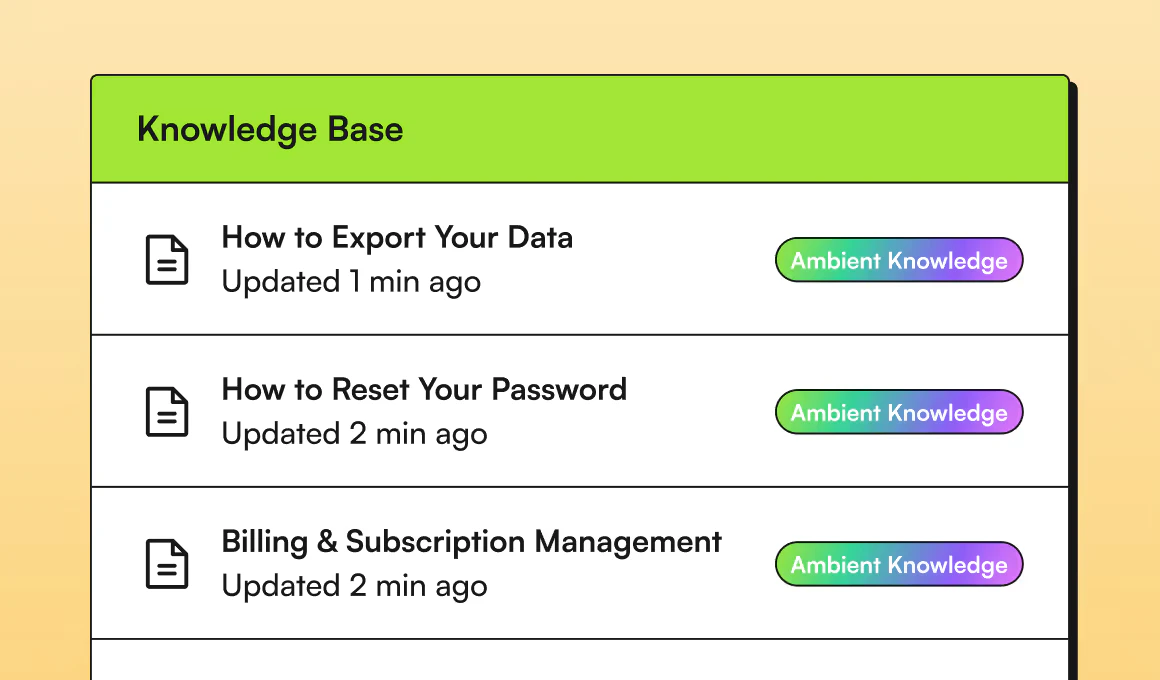Image resolution: width=1160 pixels, height=680 pixels.
Task: Open the How to Reset Your Password article title
Action: 424,390
